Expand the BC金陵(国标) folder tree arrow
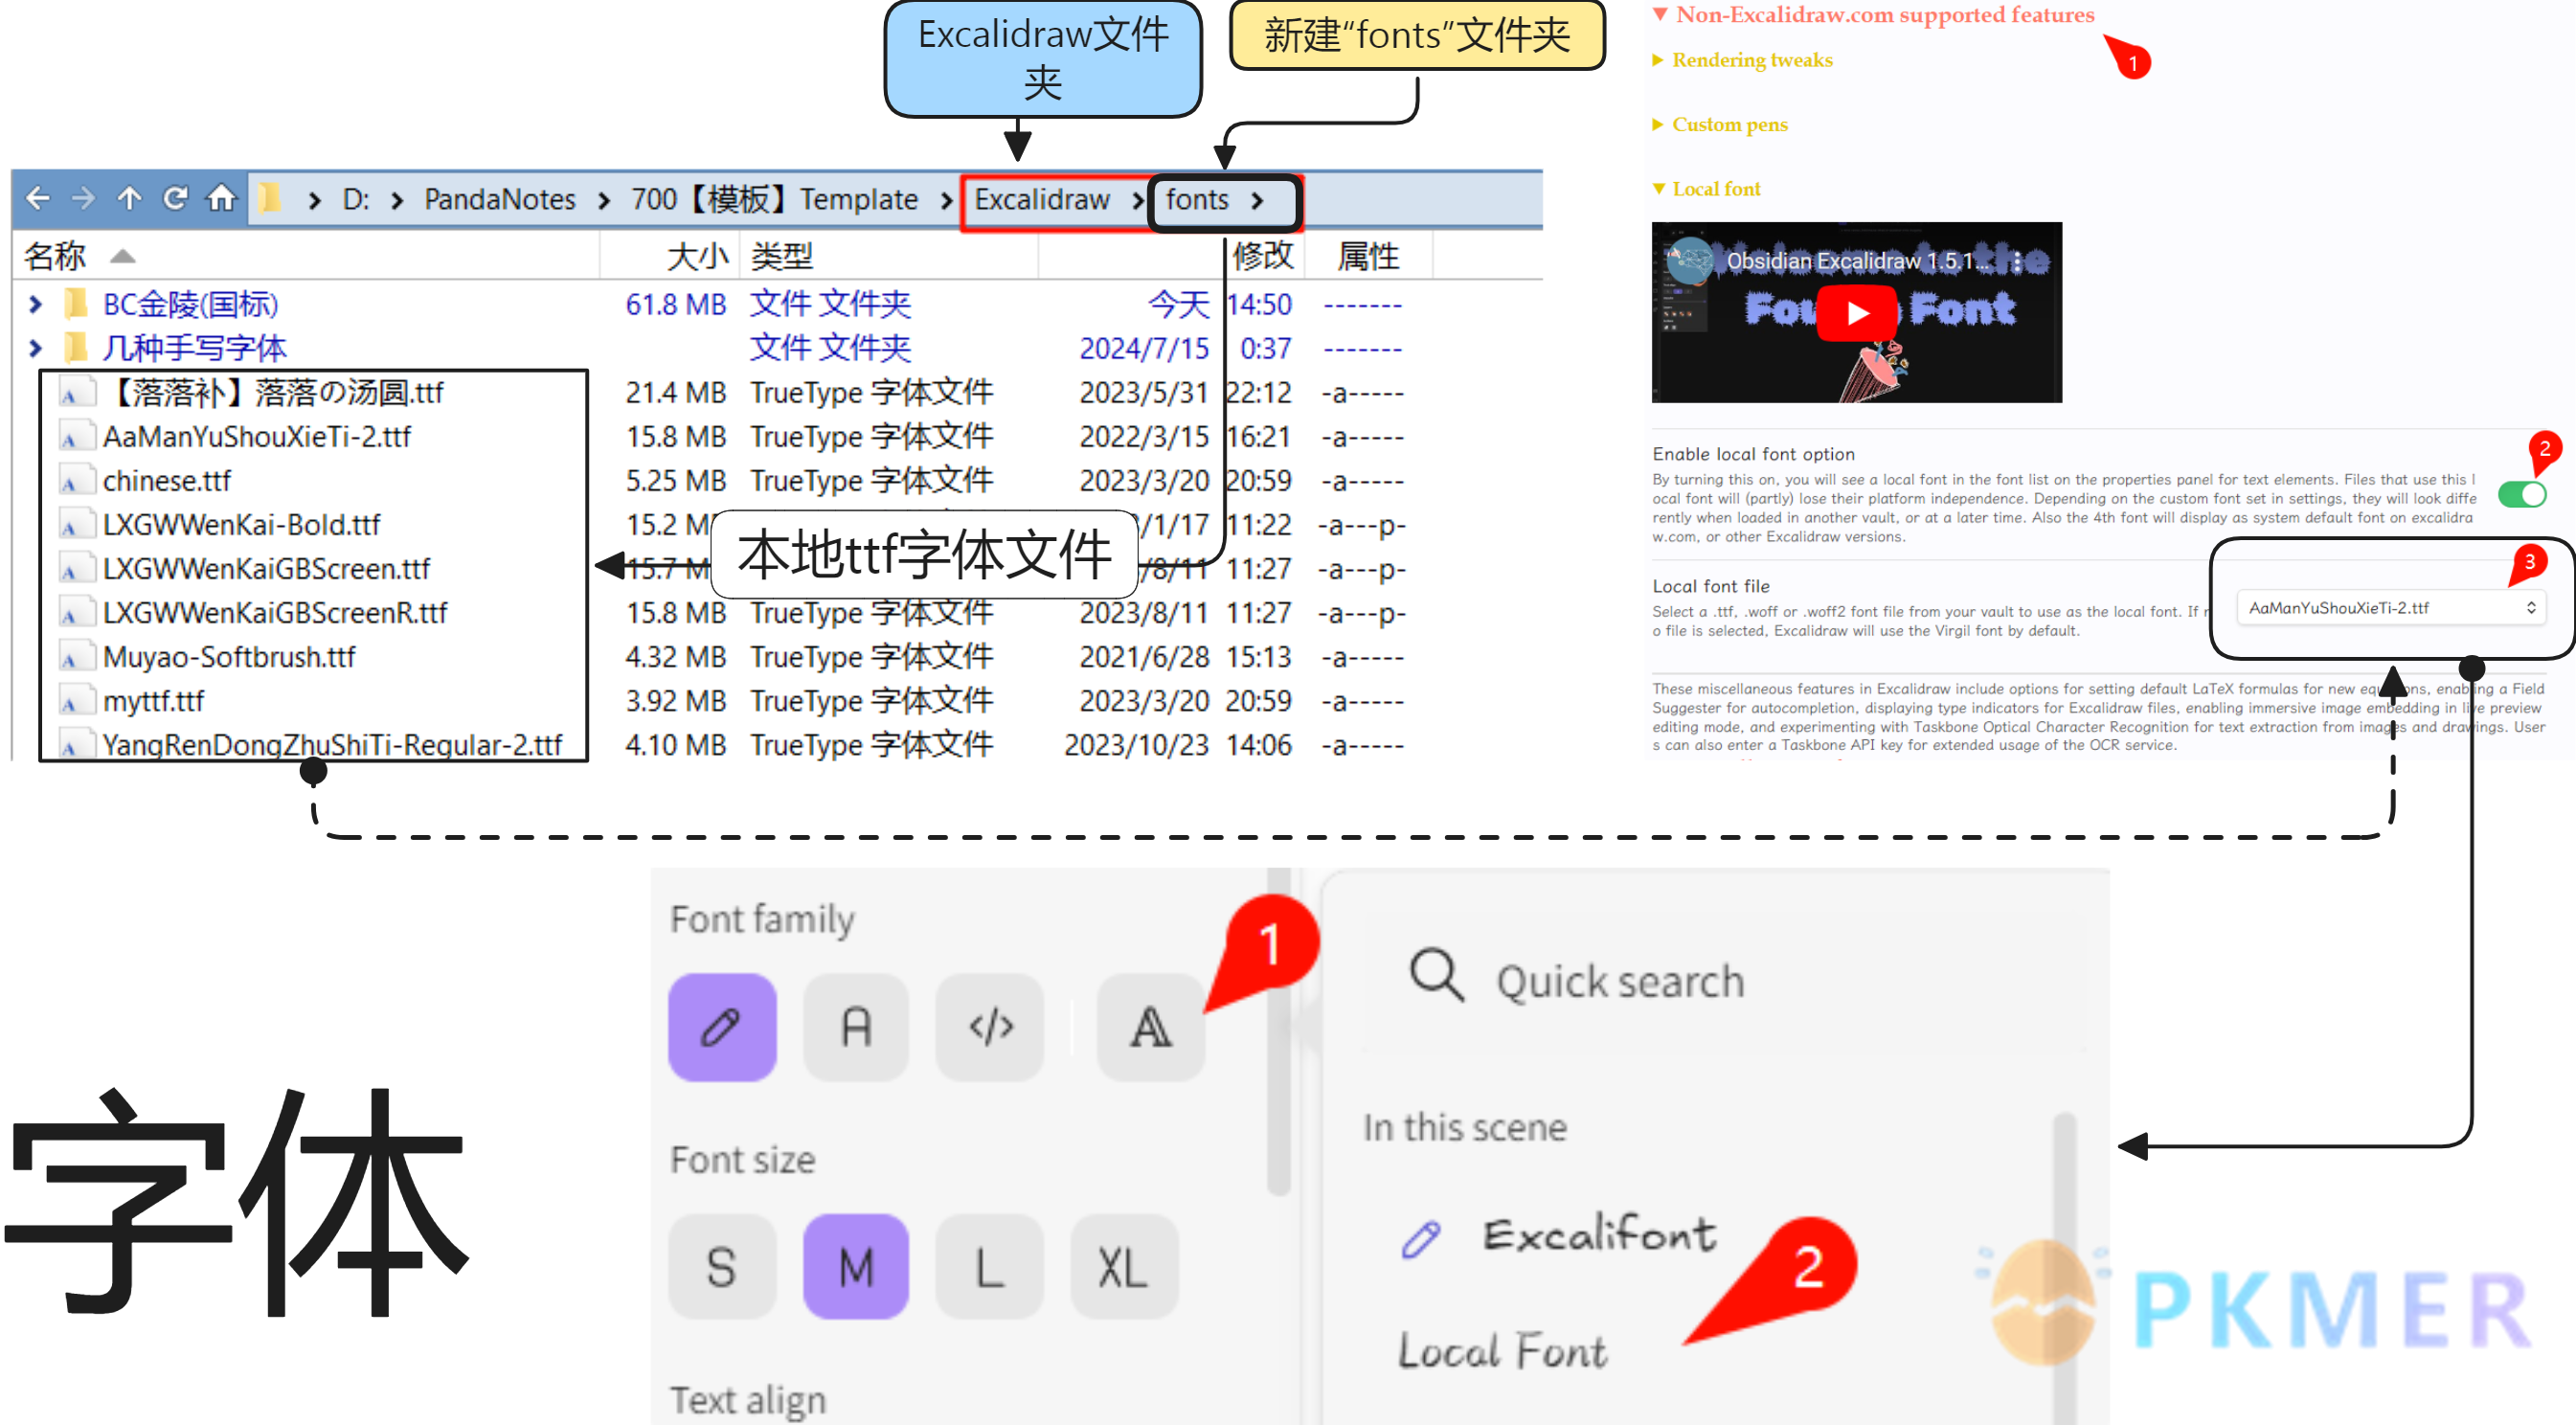2576x1425 pixels. pyautogui.click(x=35, y=304)
